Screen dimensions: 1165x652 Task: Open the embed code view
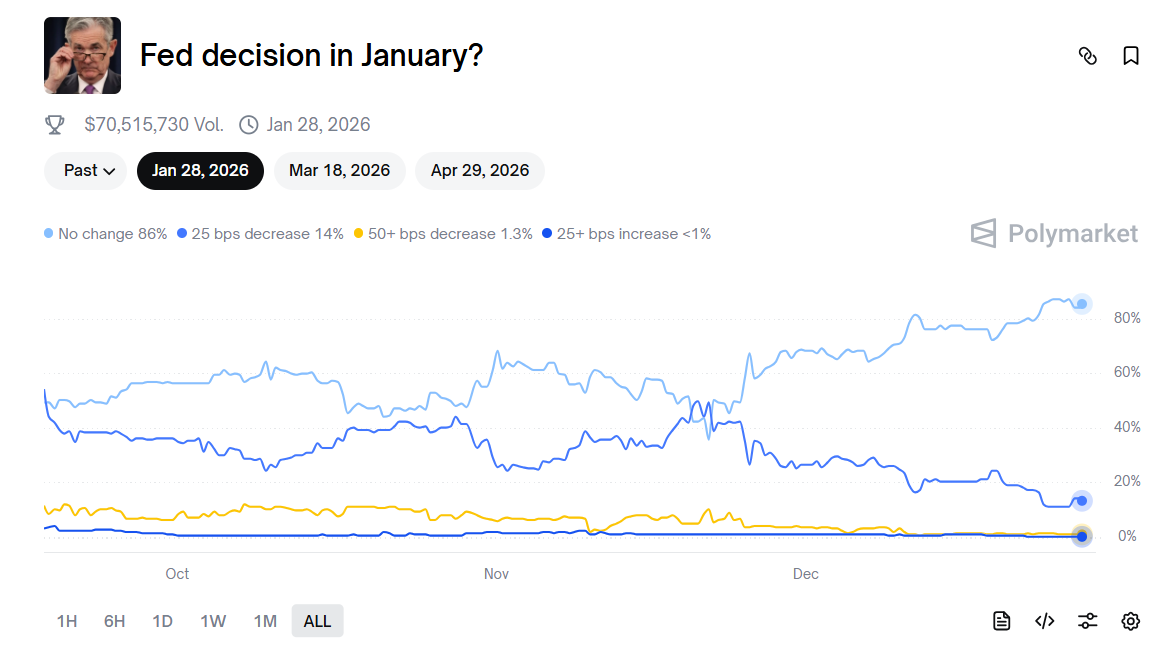[x=1044, y=621]
